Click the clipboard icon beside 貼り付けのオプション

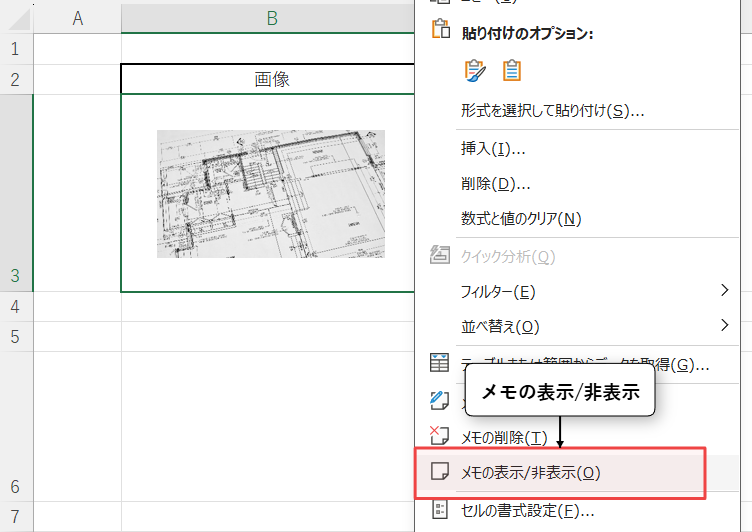click(x=440, y=29)
